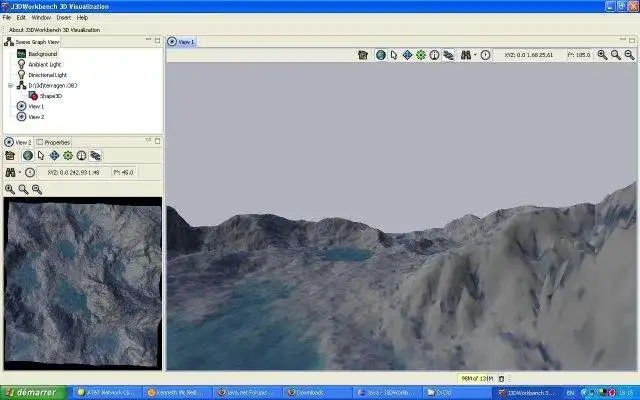Click zoom in magnifier in View 1
The width and height of the screenshot is (640, 400).
[602, 55]
